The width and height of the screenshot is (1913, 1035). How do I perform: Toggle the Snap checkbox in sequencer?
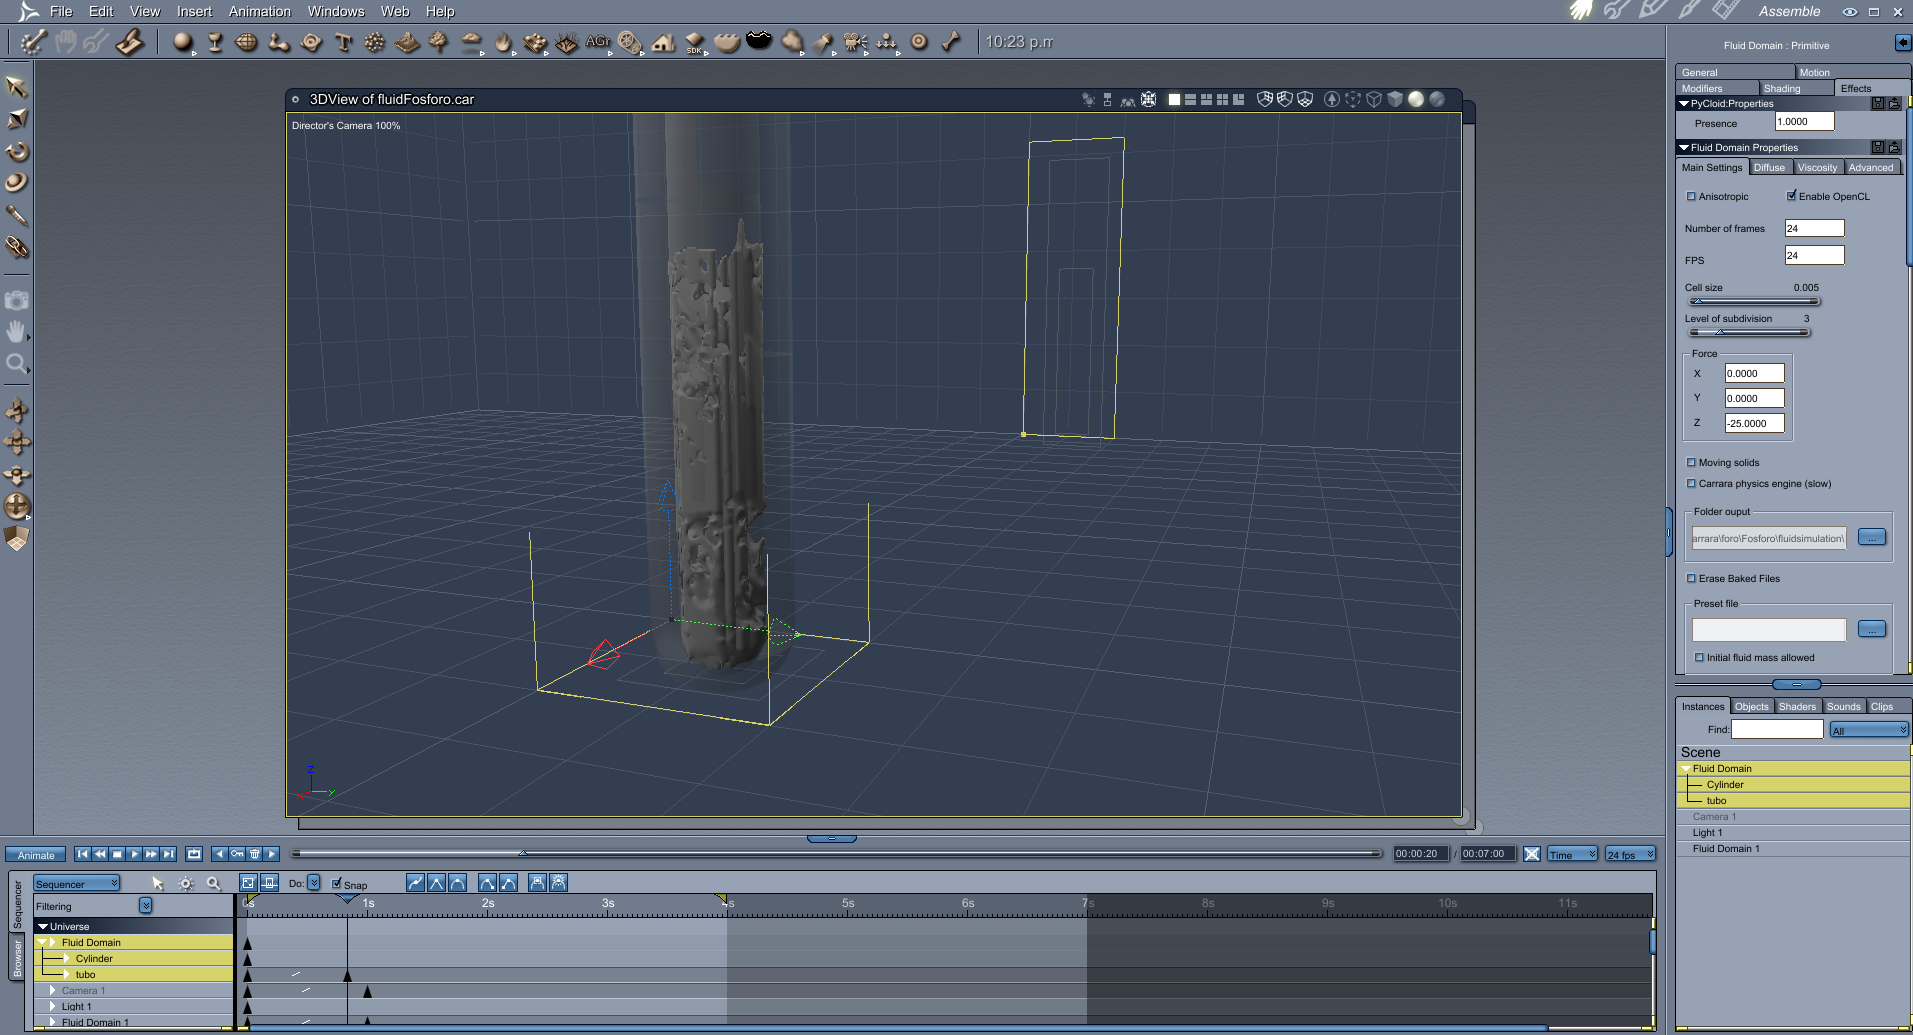pos(336,884)
